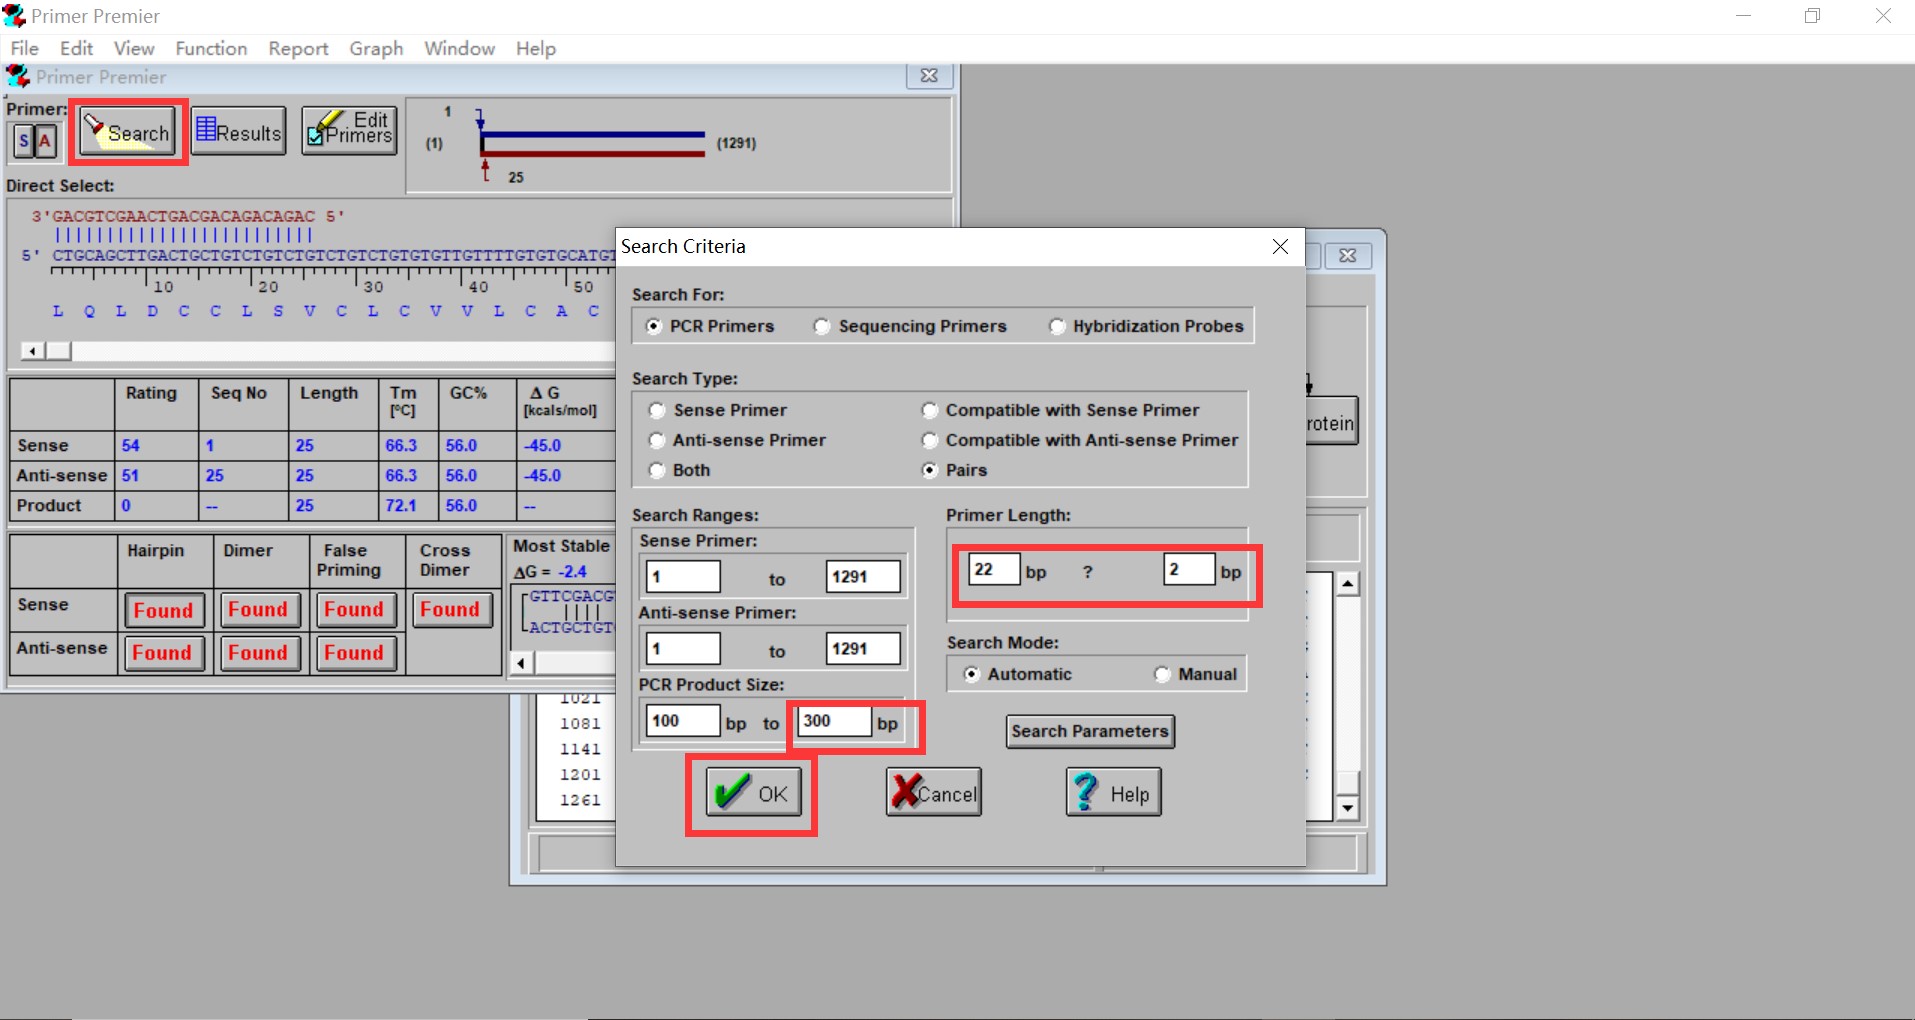This screenshot has height=1020, width=1915.
Task: Click the Search primer toolbar button
Action: pos(127,132)
